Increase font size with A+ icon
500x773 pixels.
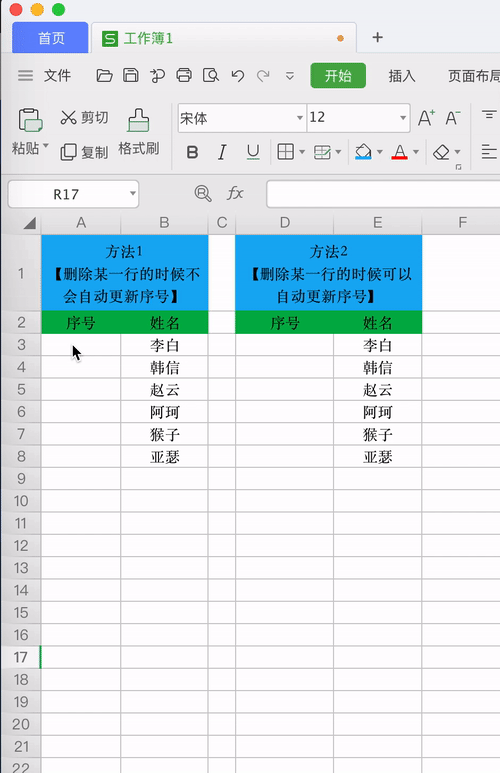point(427,118)
